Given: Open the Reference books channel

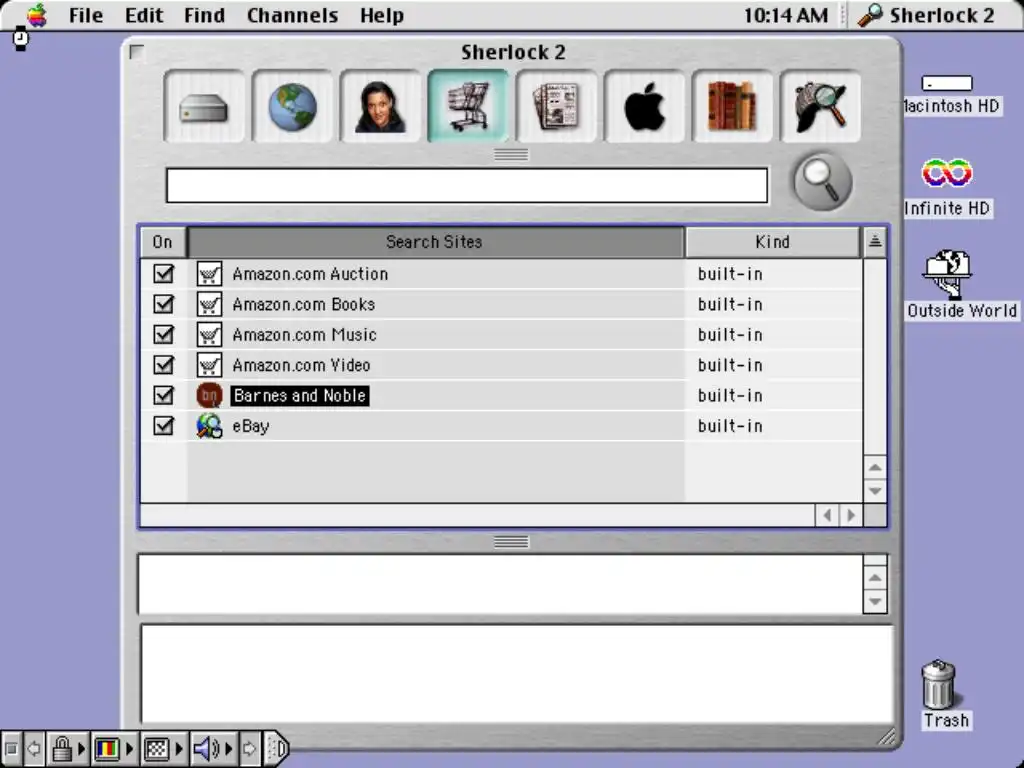Looking at the screenshot, I should pyautogui.click(x=732, y=106).
